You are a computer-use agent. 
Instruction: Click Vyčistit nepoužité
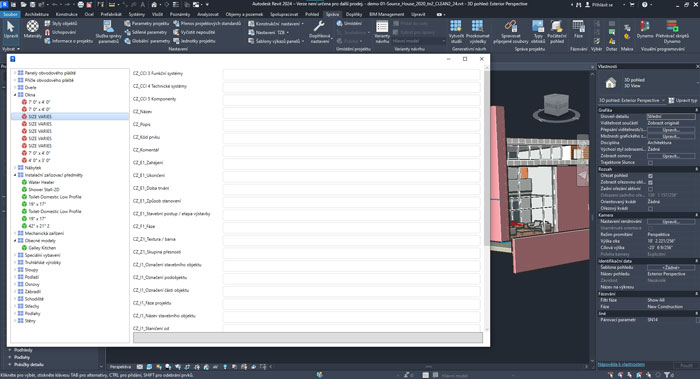coord(194,32)
